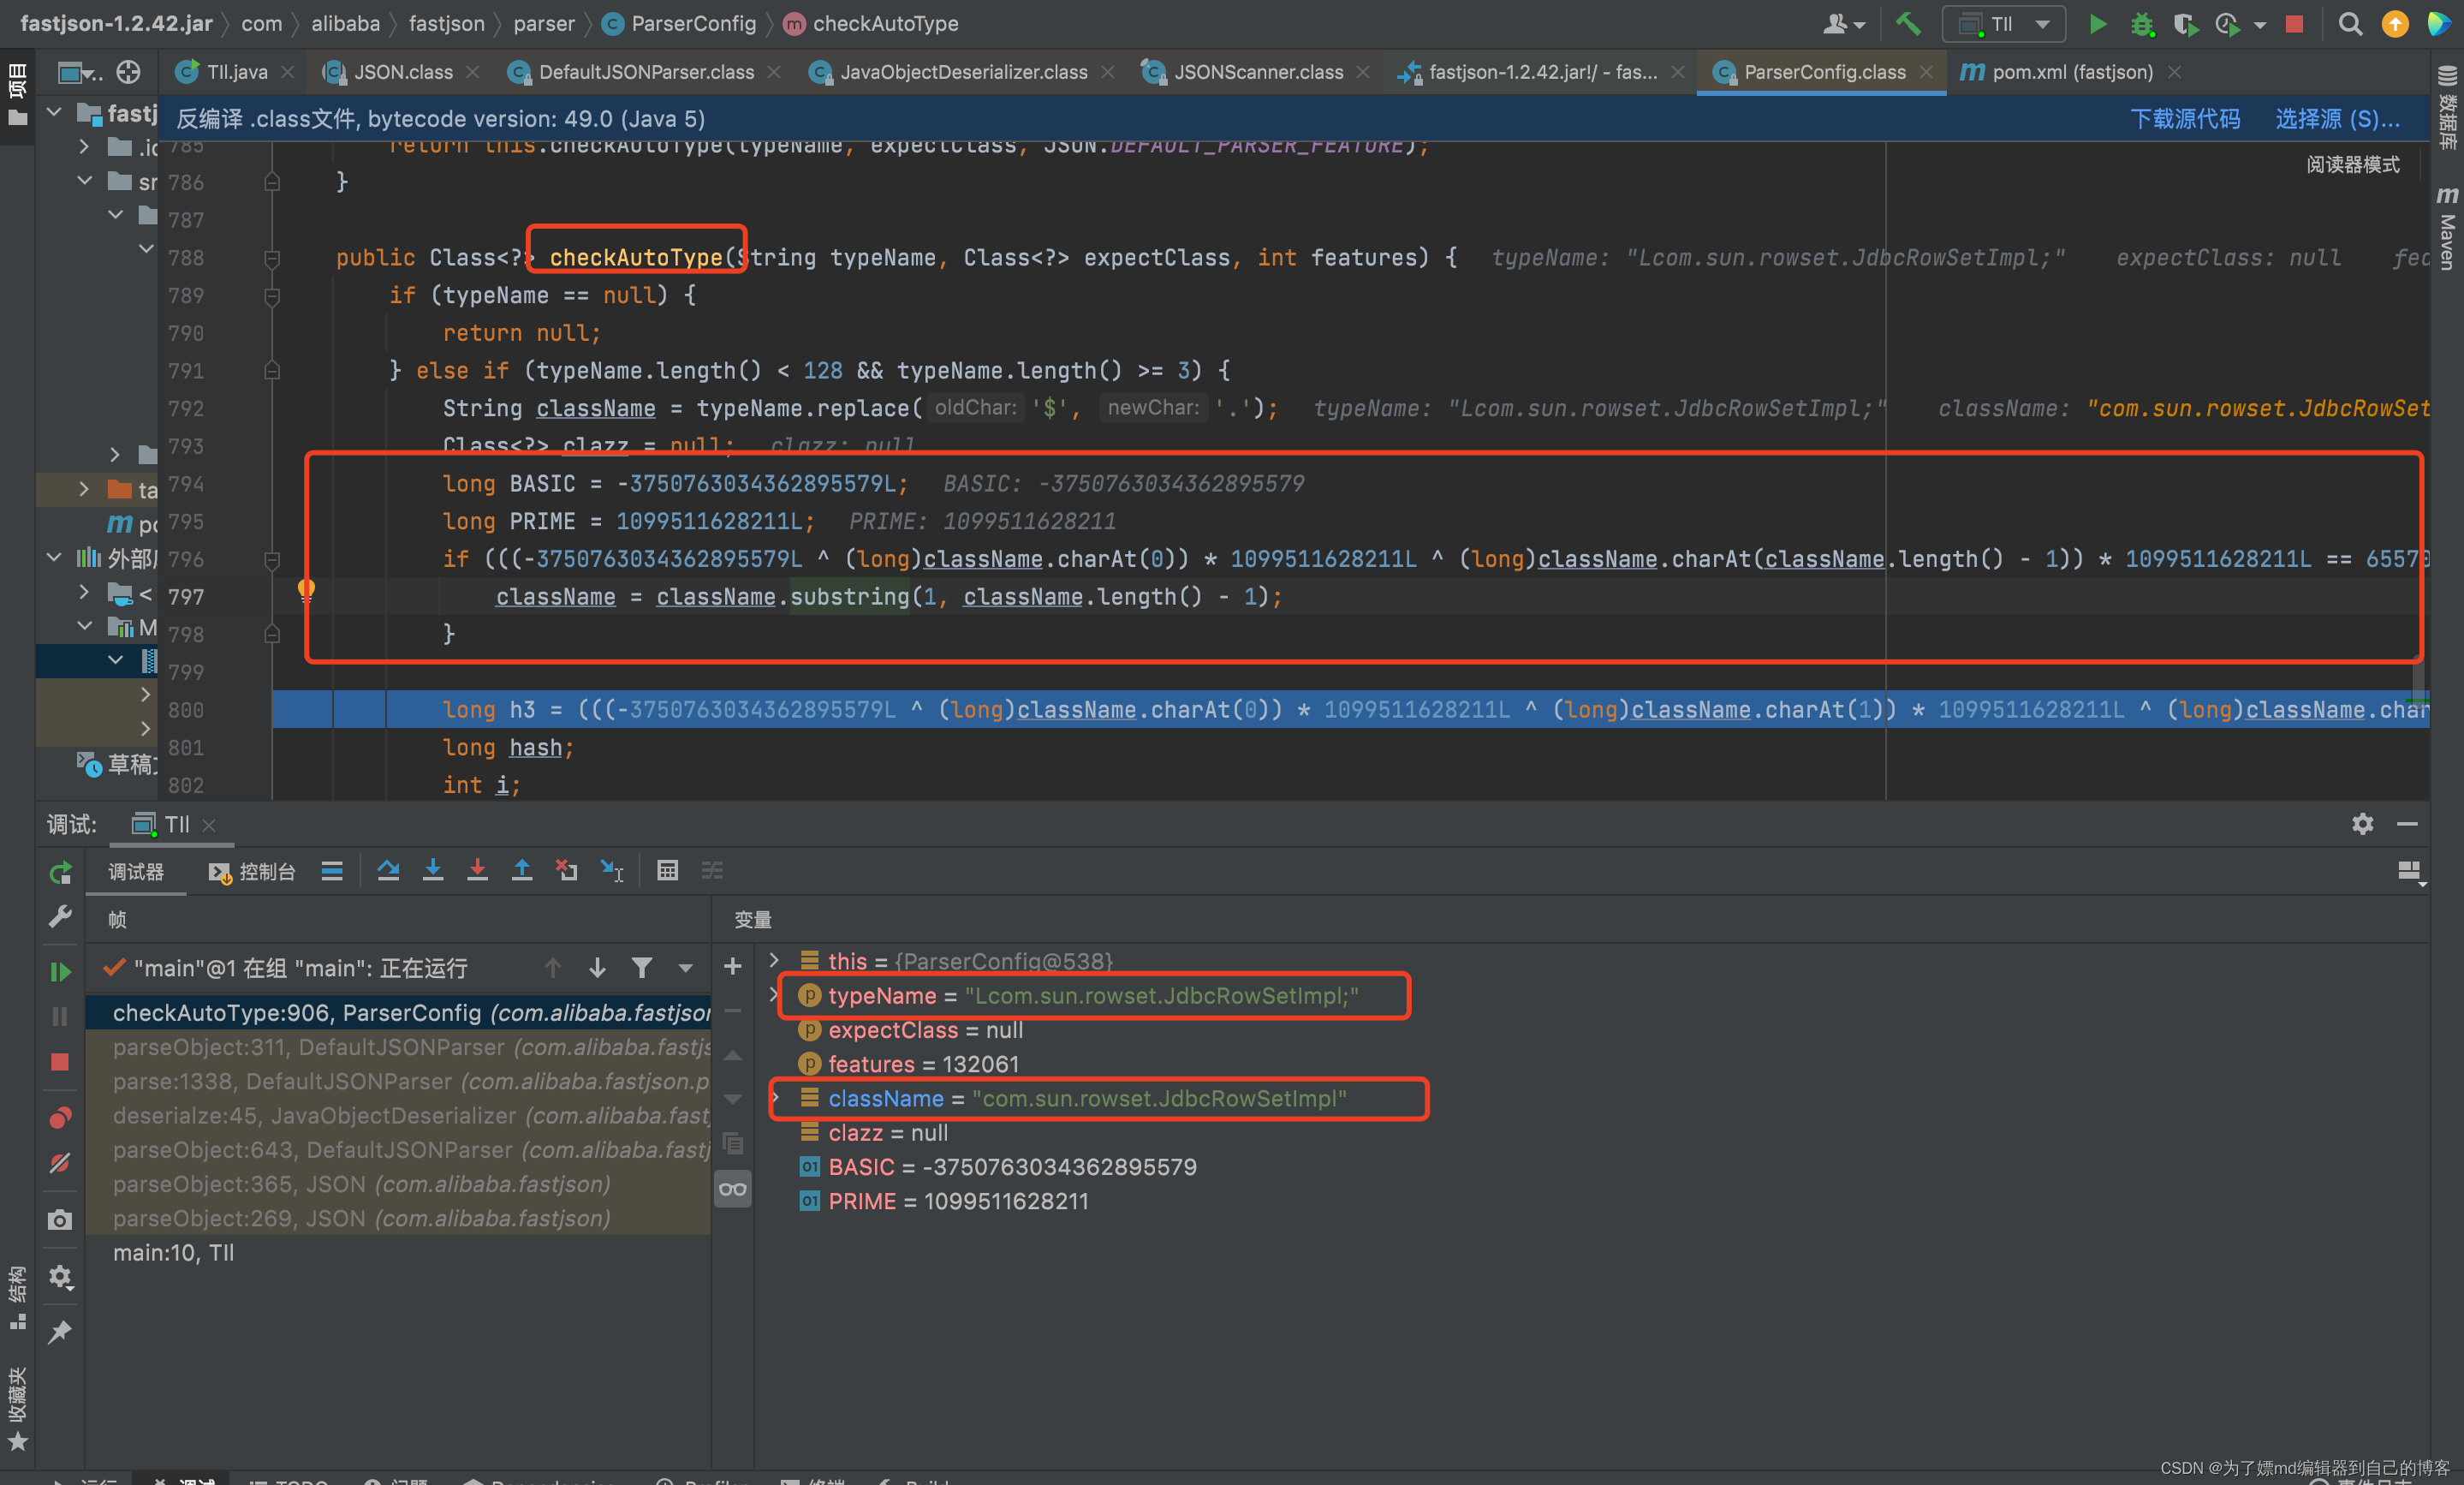Click the green Debug bug icon
Viewport: 2464px width, 1485px height.
pos(2141,23)
